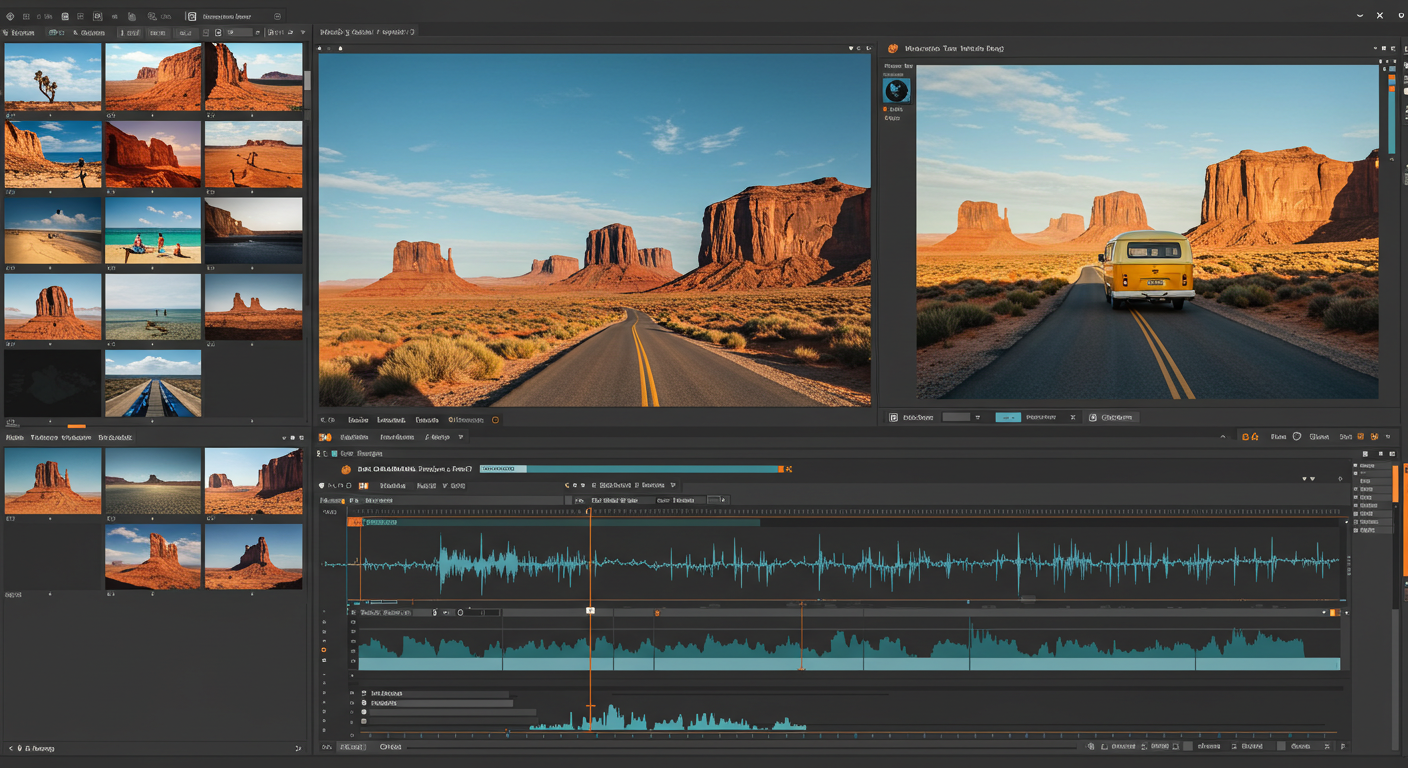Click the orange square at the middle track's right end
The width and height of the screenshot is (1408, 768).
1333,612
